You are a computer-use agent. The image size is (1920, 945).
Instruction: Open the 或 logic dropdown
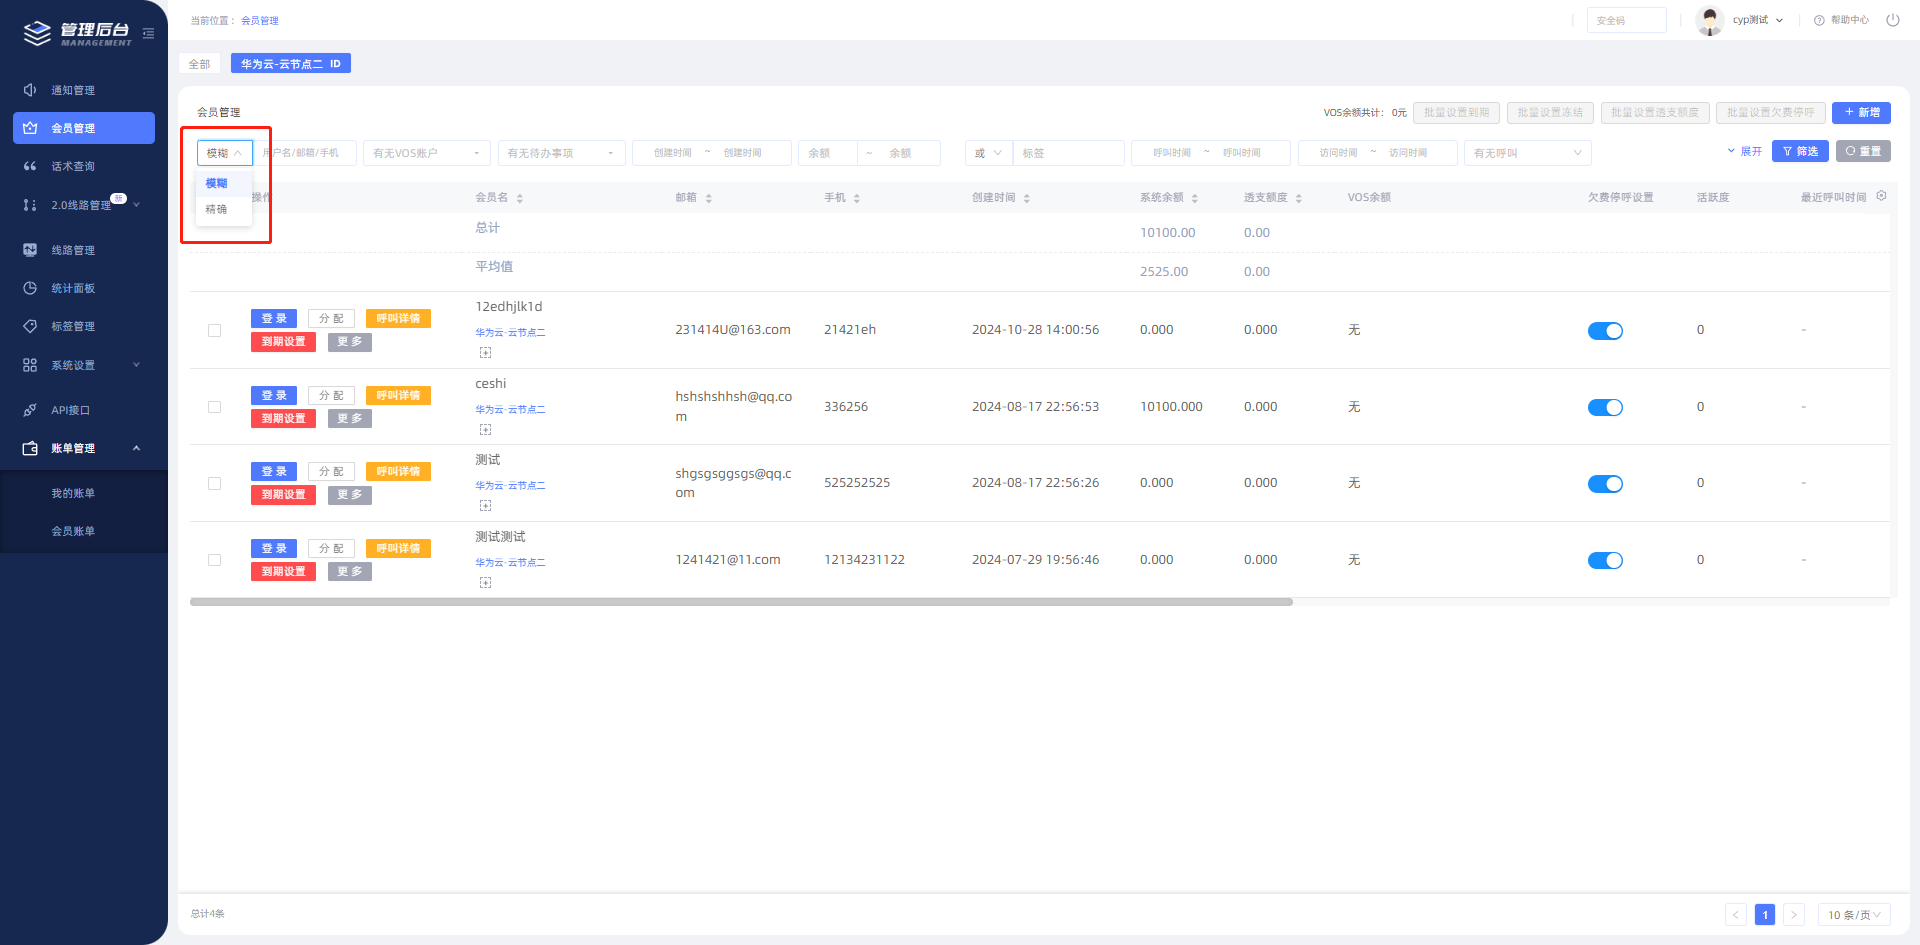click(x=989, y=153)
